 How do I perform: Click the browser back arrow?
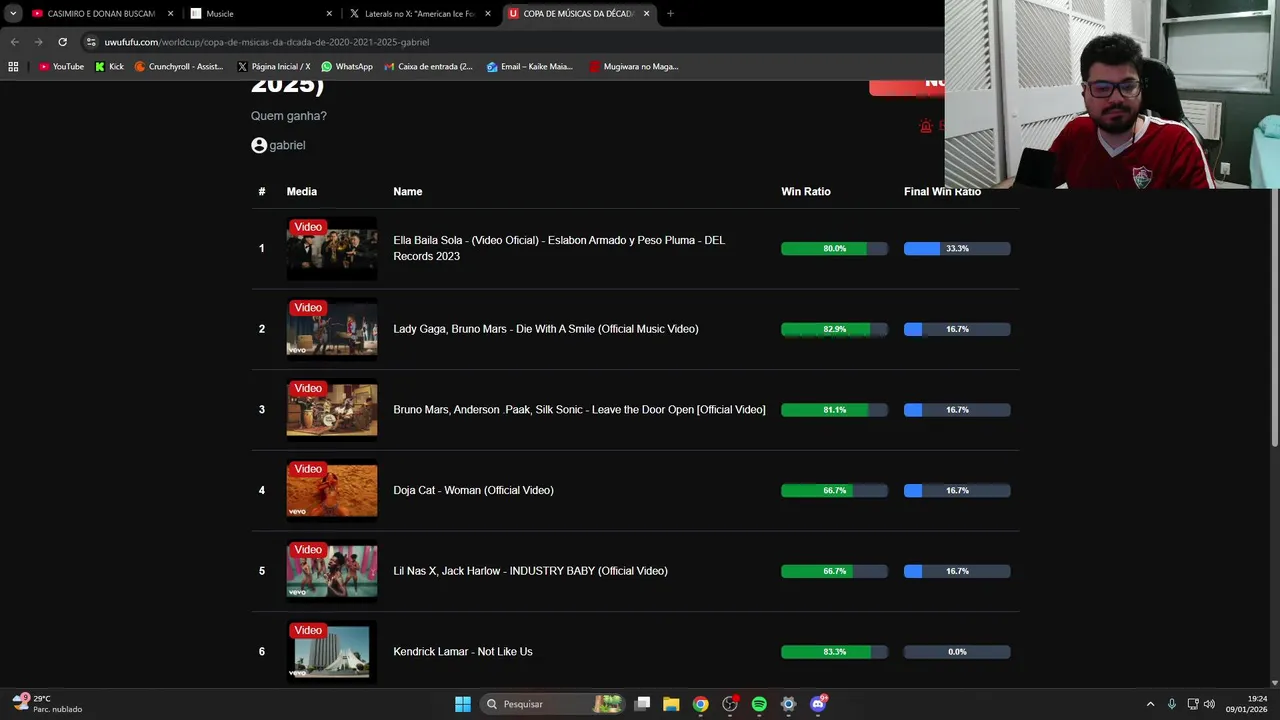(14, 42)
